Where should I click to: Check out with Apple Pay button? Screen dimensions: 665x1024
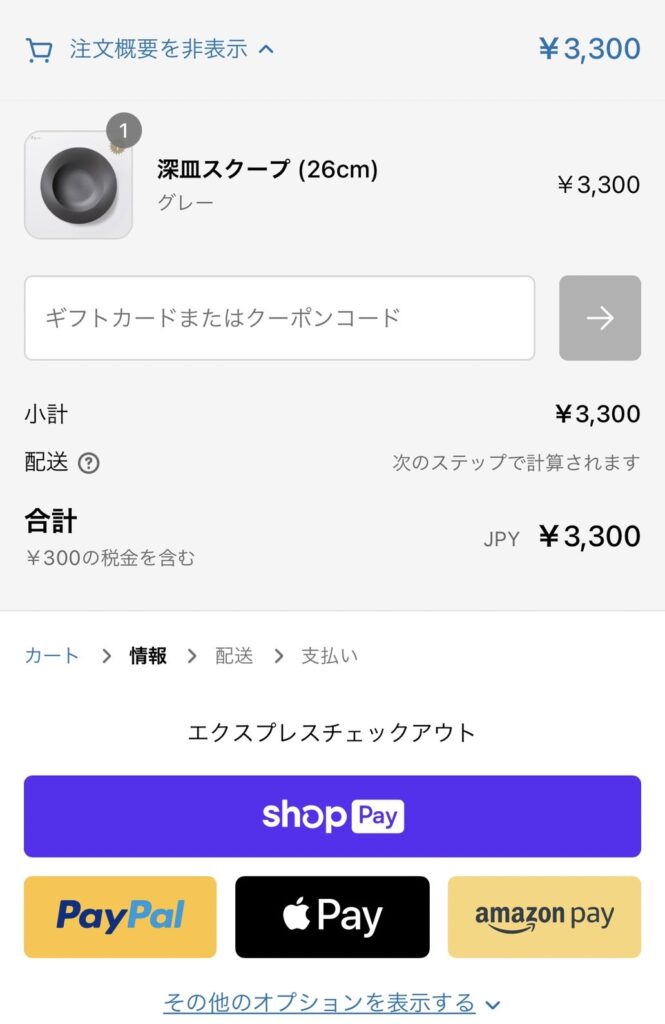tap(332, 917)
